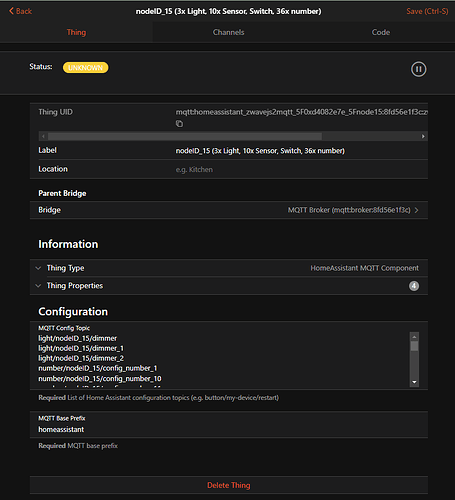
Task: Click the number/nodeID_15/config_number_1 line
Action: (x=98, y=368)
